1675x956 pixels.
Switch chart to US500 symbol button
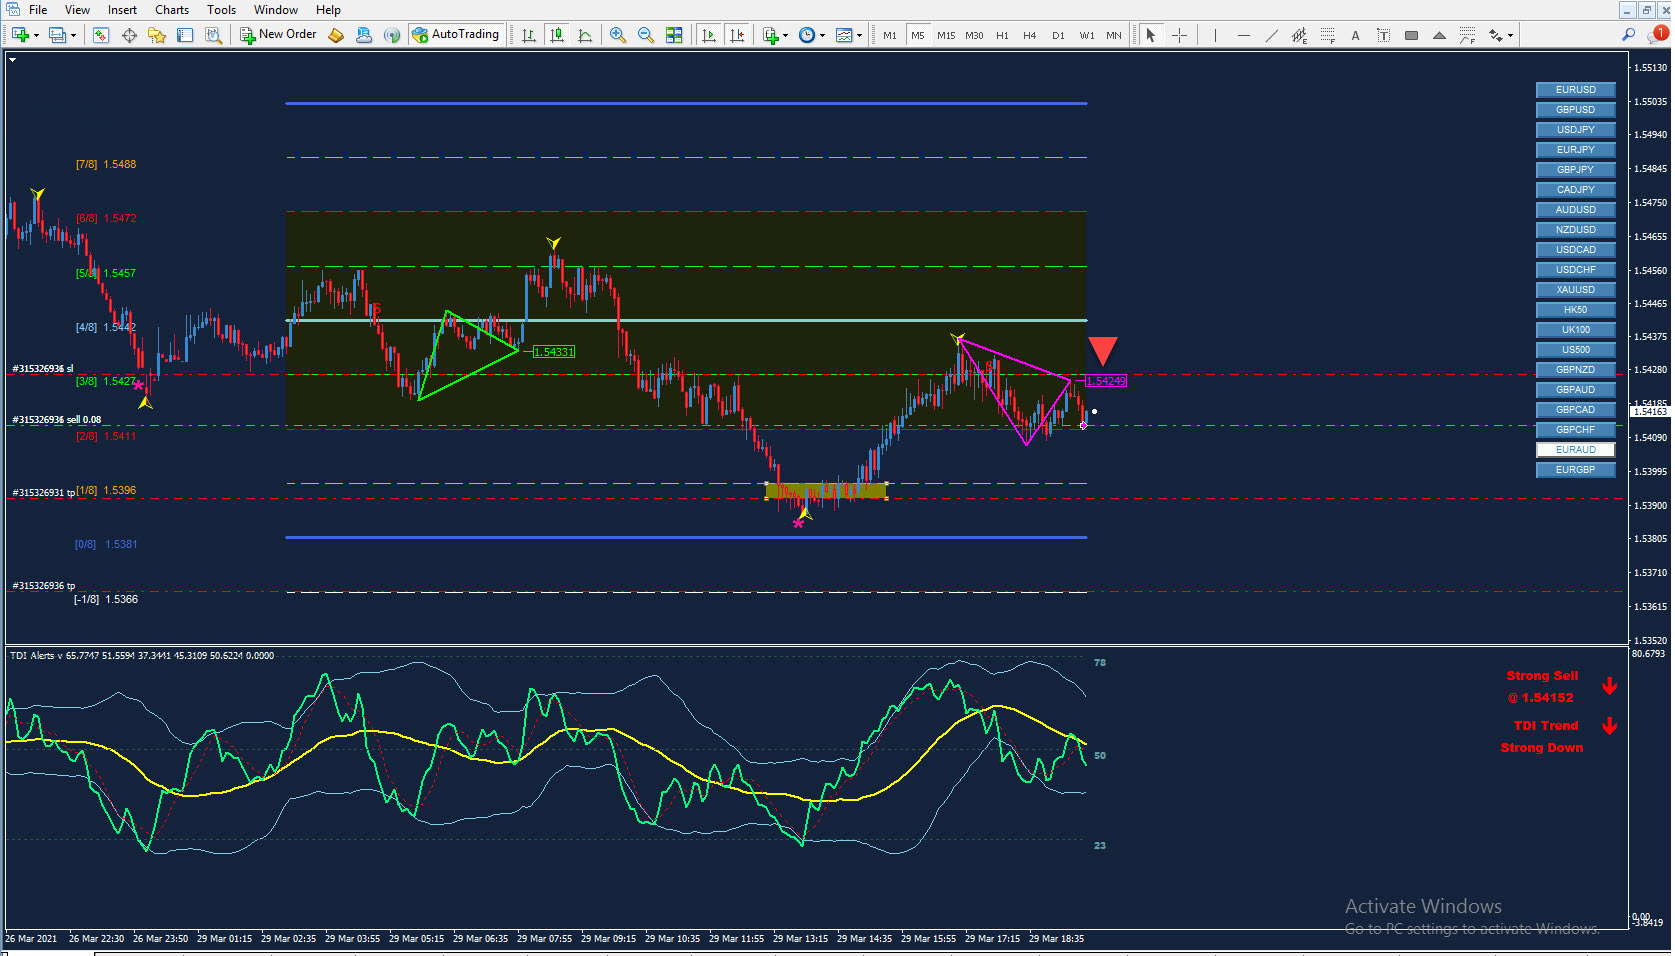click(x=1575, y=350)
